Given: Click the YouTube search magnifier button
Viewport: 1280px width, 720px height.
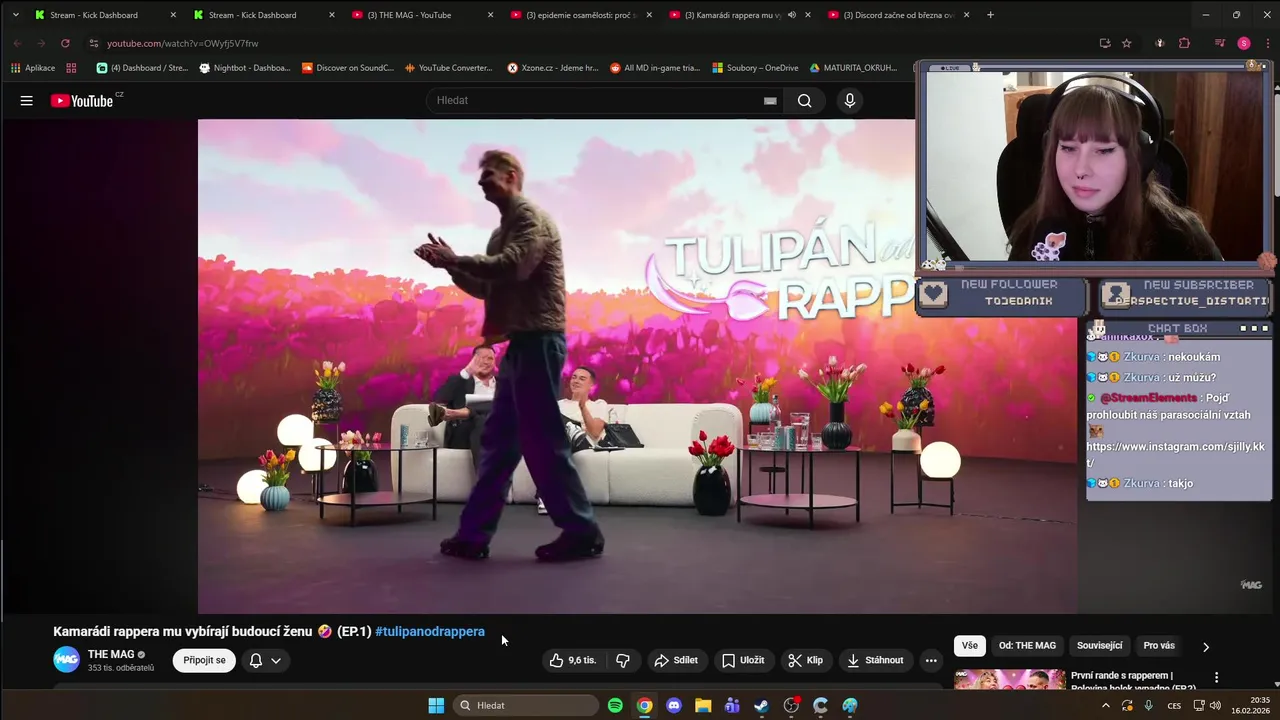Looking at the screenshot, I should 804,100.
